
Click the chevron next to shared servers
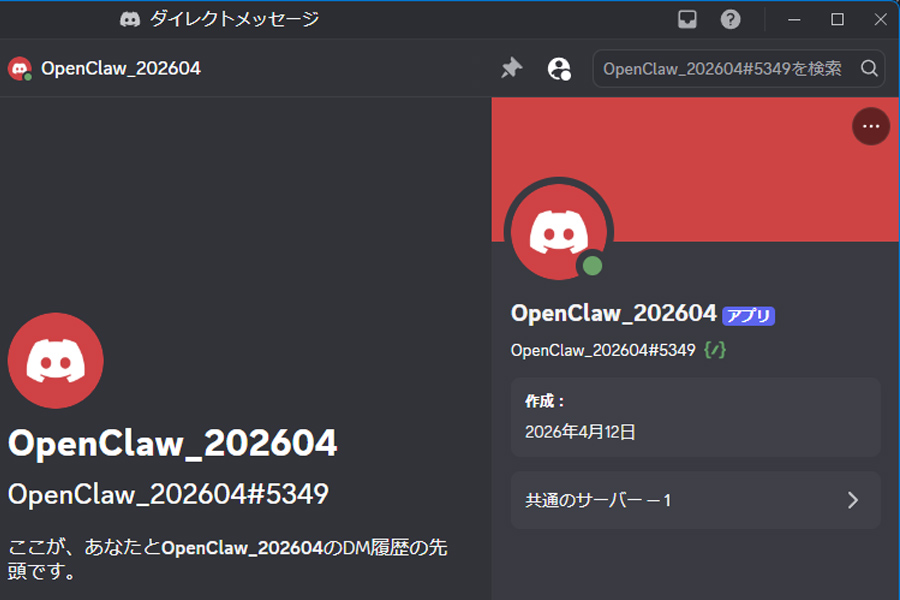click(853, 500)
